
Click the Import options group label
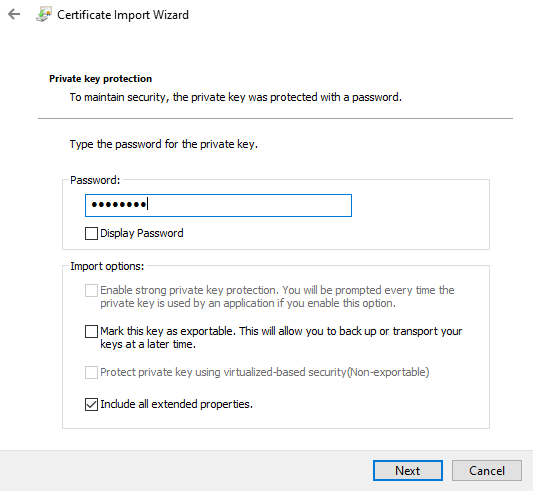point(107,266)
